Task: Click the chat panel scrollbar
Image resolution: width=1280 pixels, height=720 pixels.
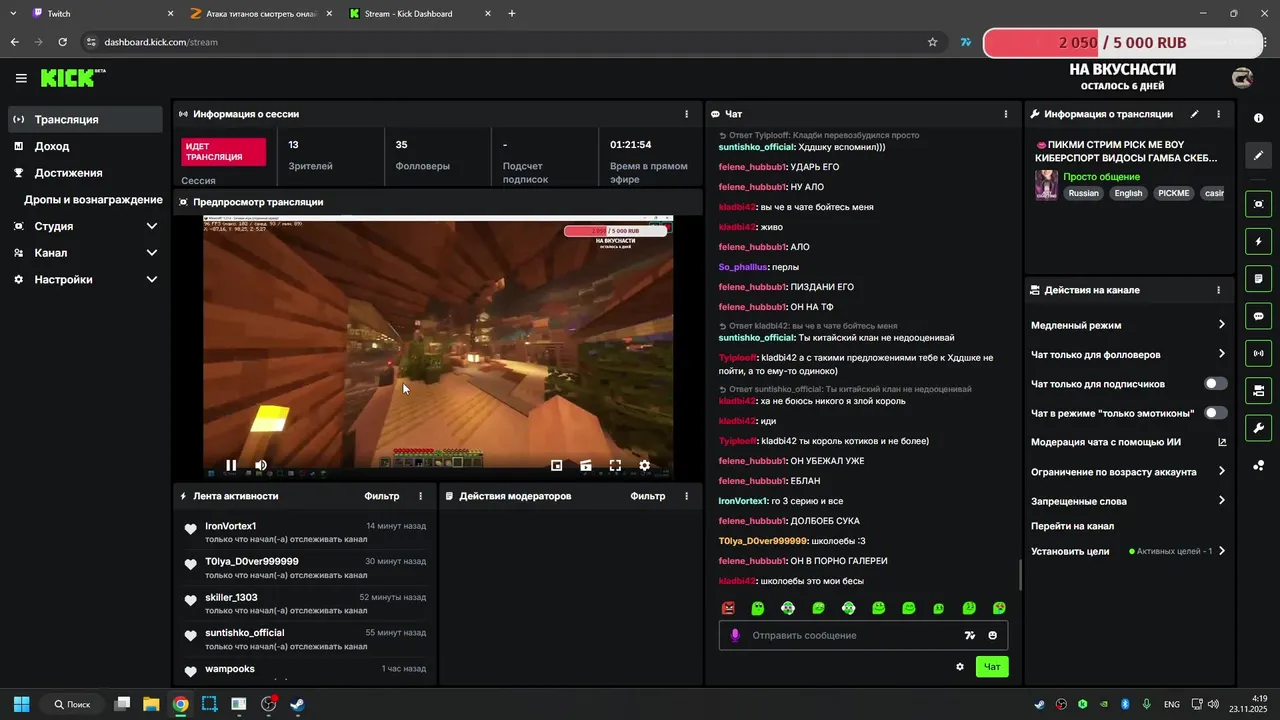Action: click(x=1020, y=575)
